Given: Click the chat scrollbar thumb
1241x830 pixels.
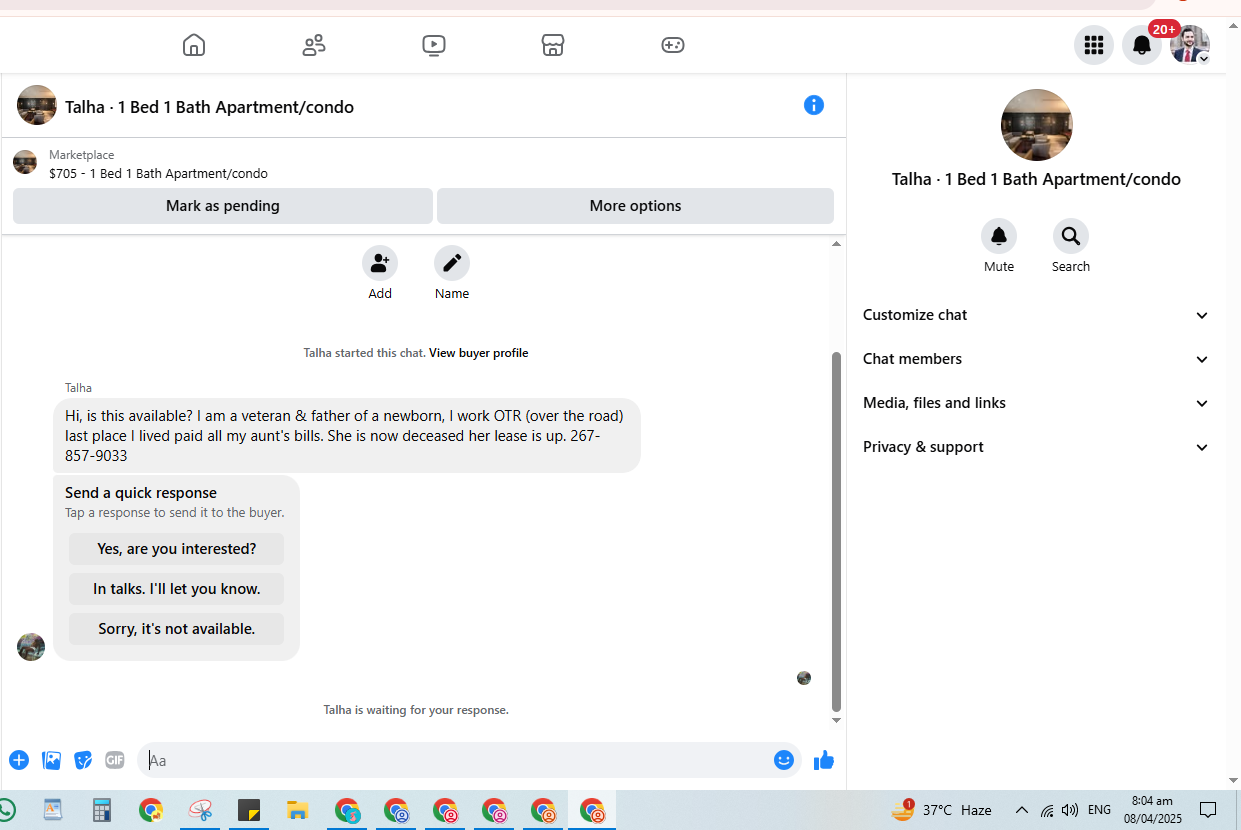Looking at the screenshot, I should [x=837, y=531].
